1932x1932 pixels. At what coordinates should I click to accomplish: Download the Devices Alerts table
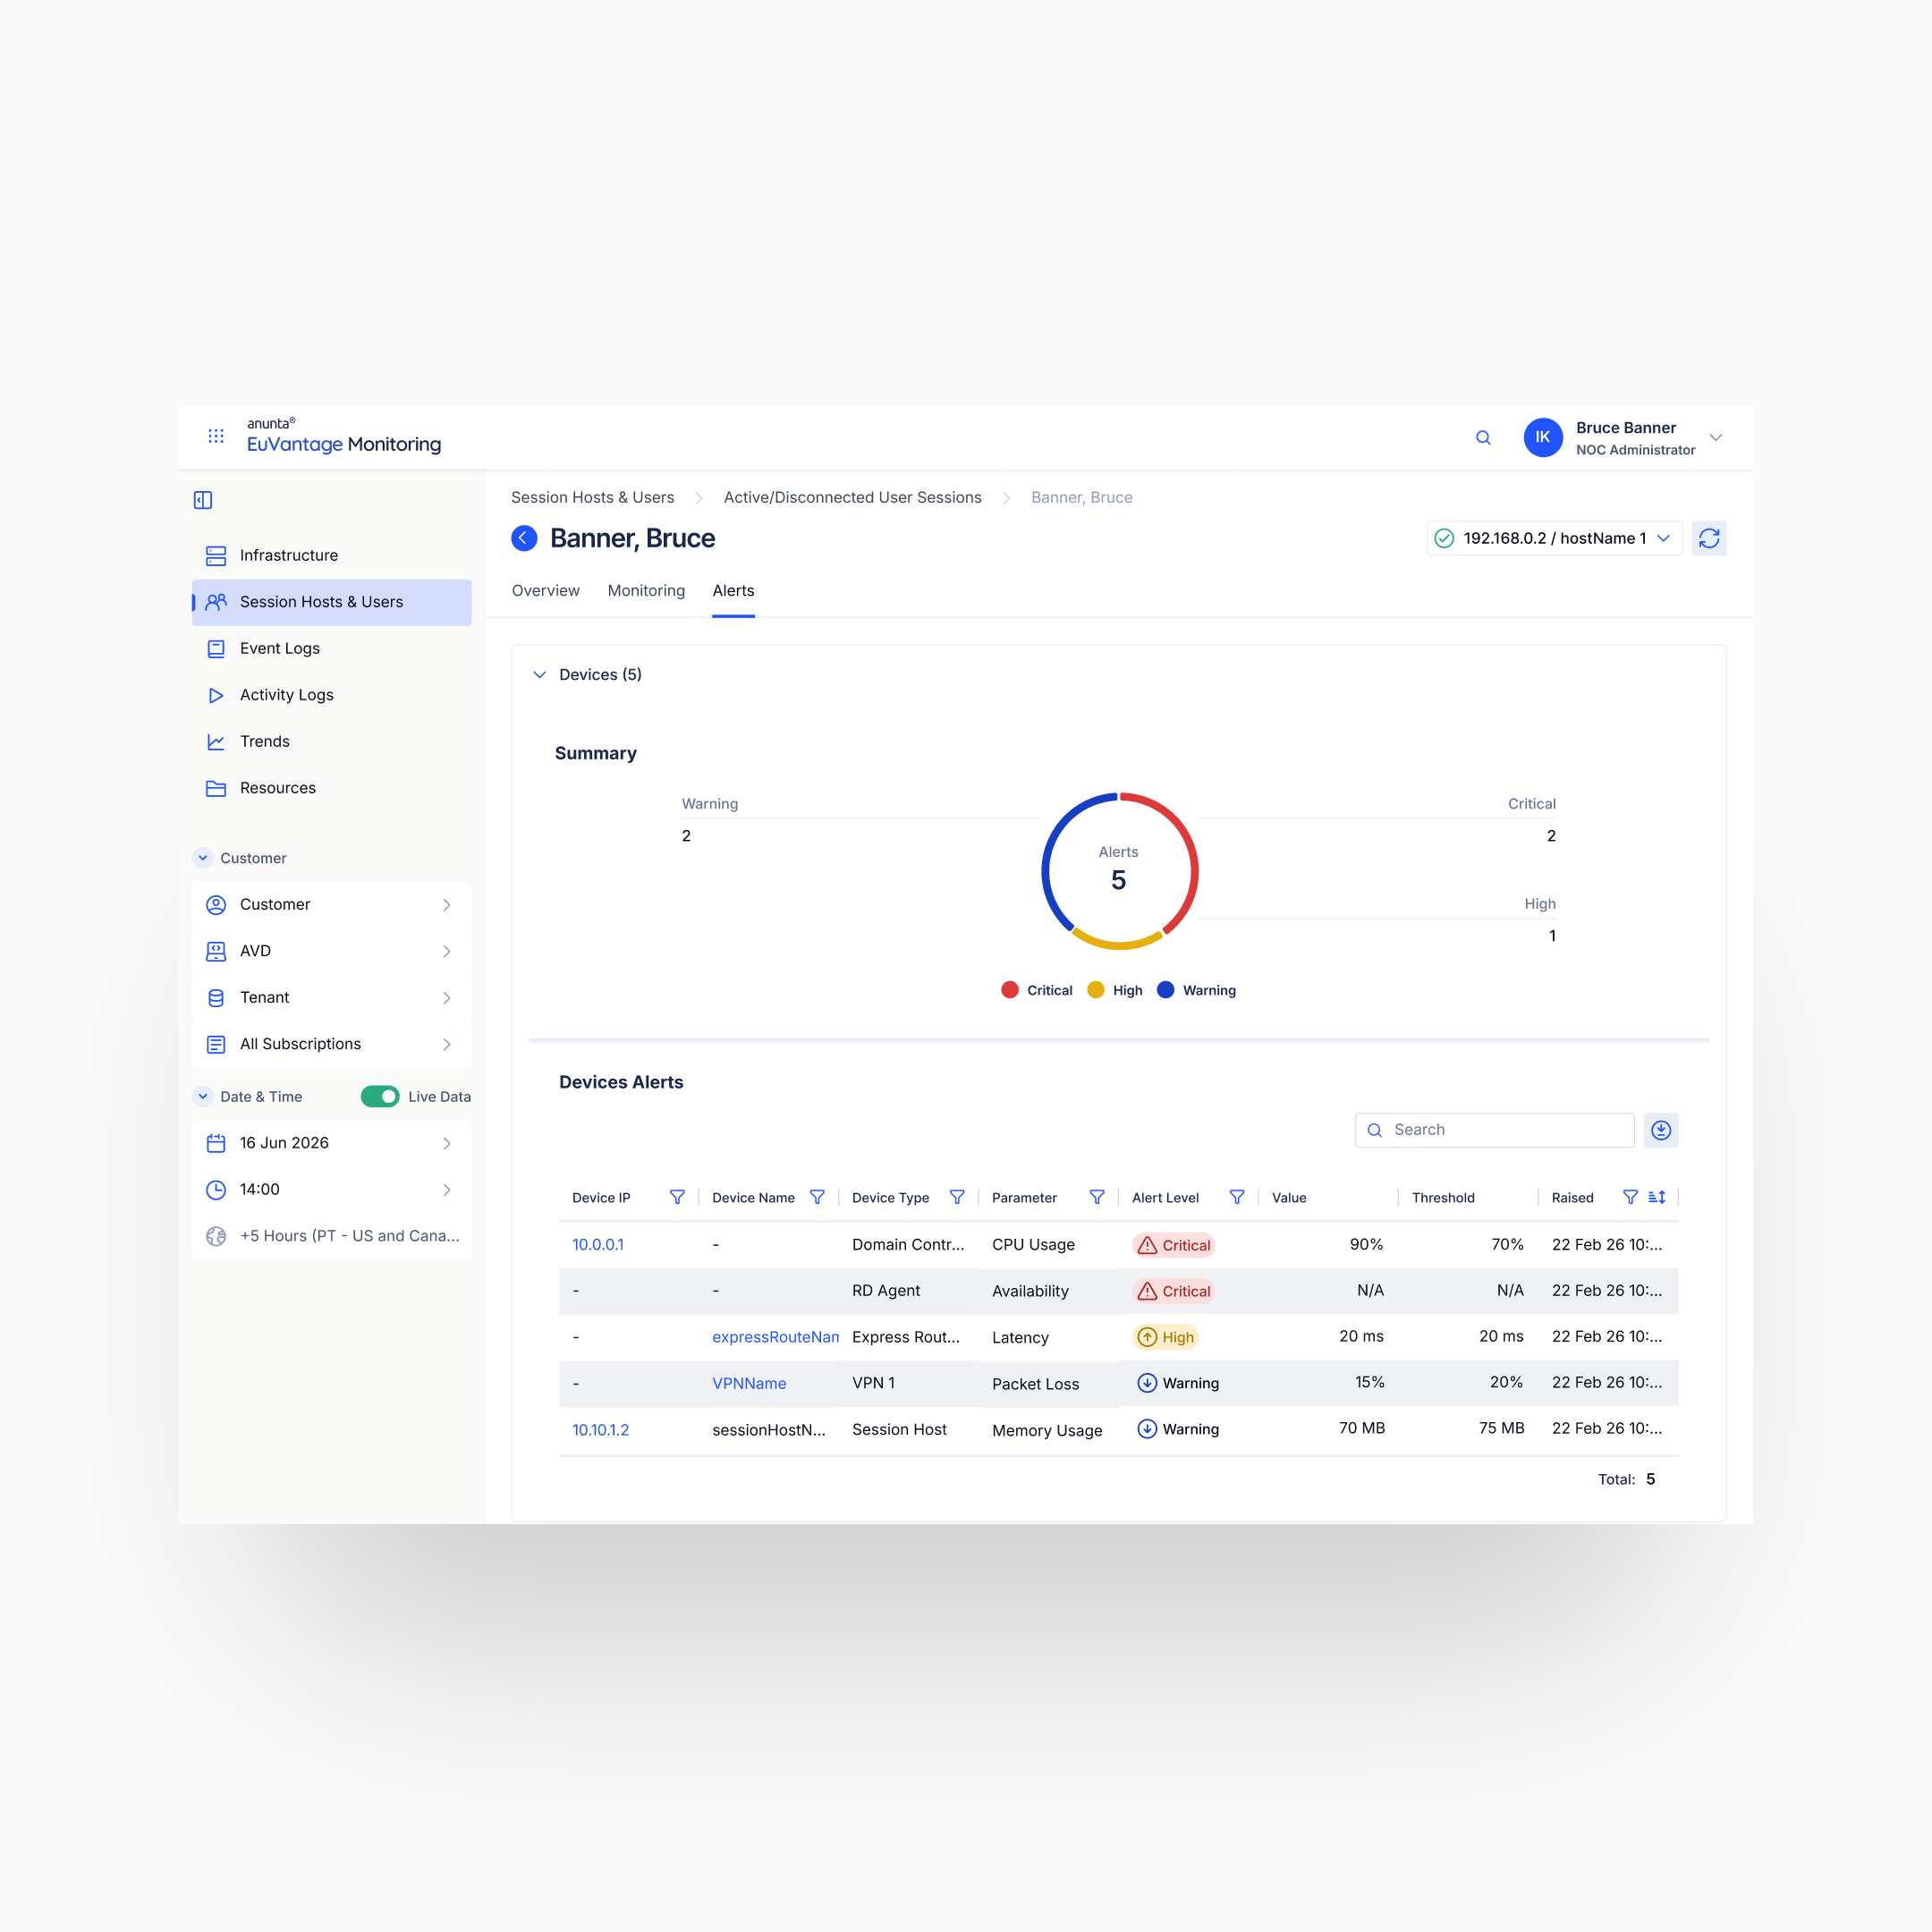(x=1661, y=1130)
